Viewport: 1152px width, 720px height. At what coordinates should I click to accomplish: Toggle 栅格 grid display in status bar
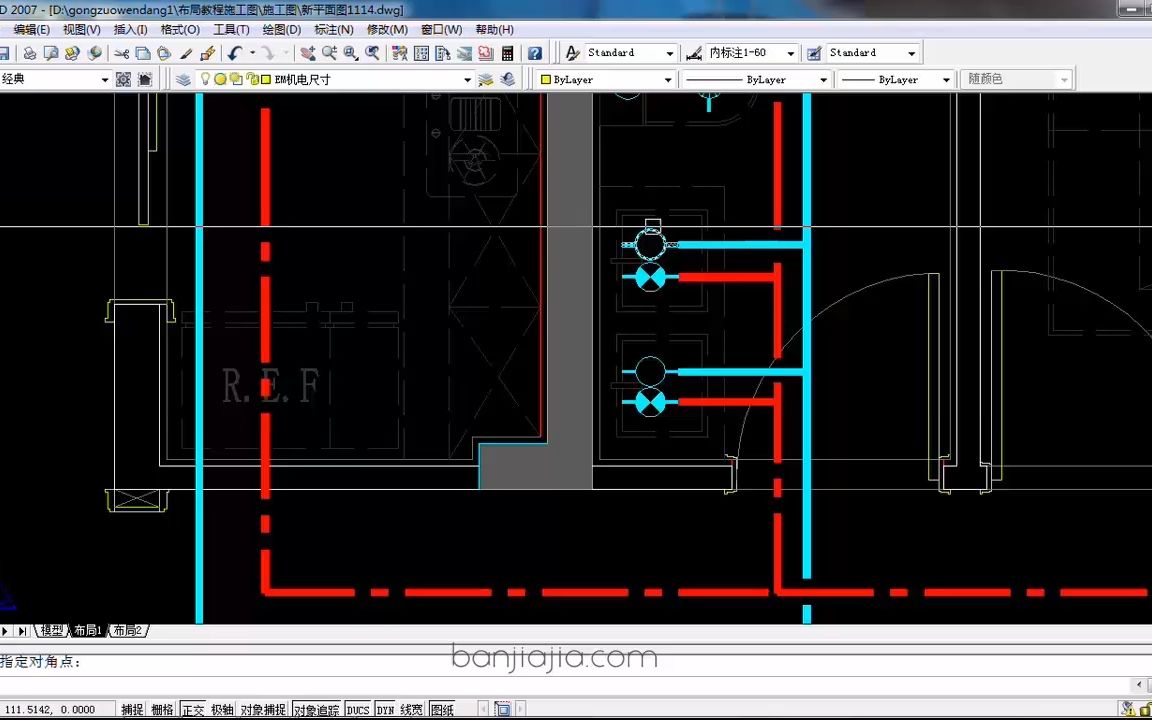pyautogui.click(x=162, y=710)
